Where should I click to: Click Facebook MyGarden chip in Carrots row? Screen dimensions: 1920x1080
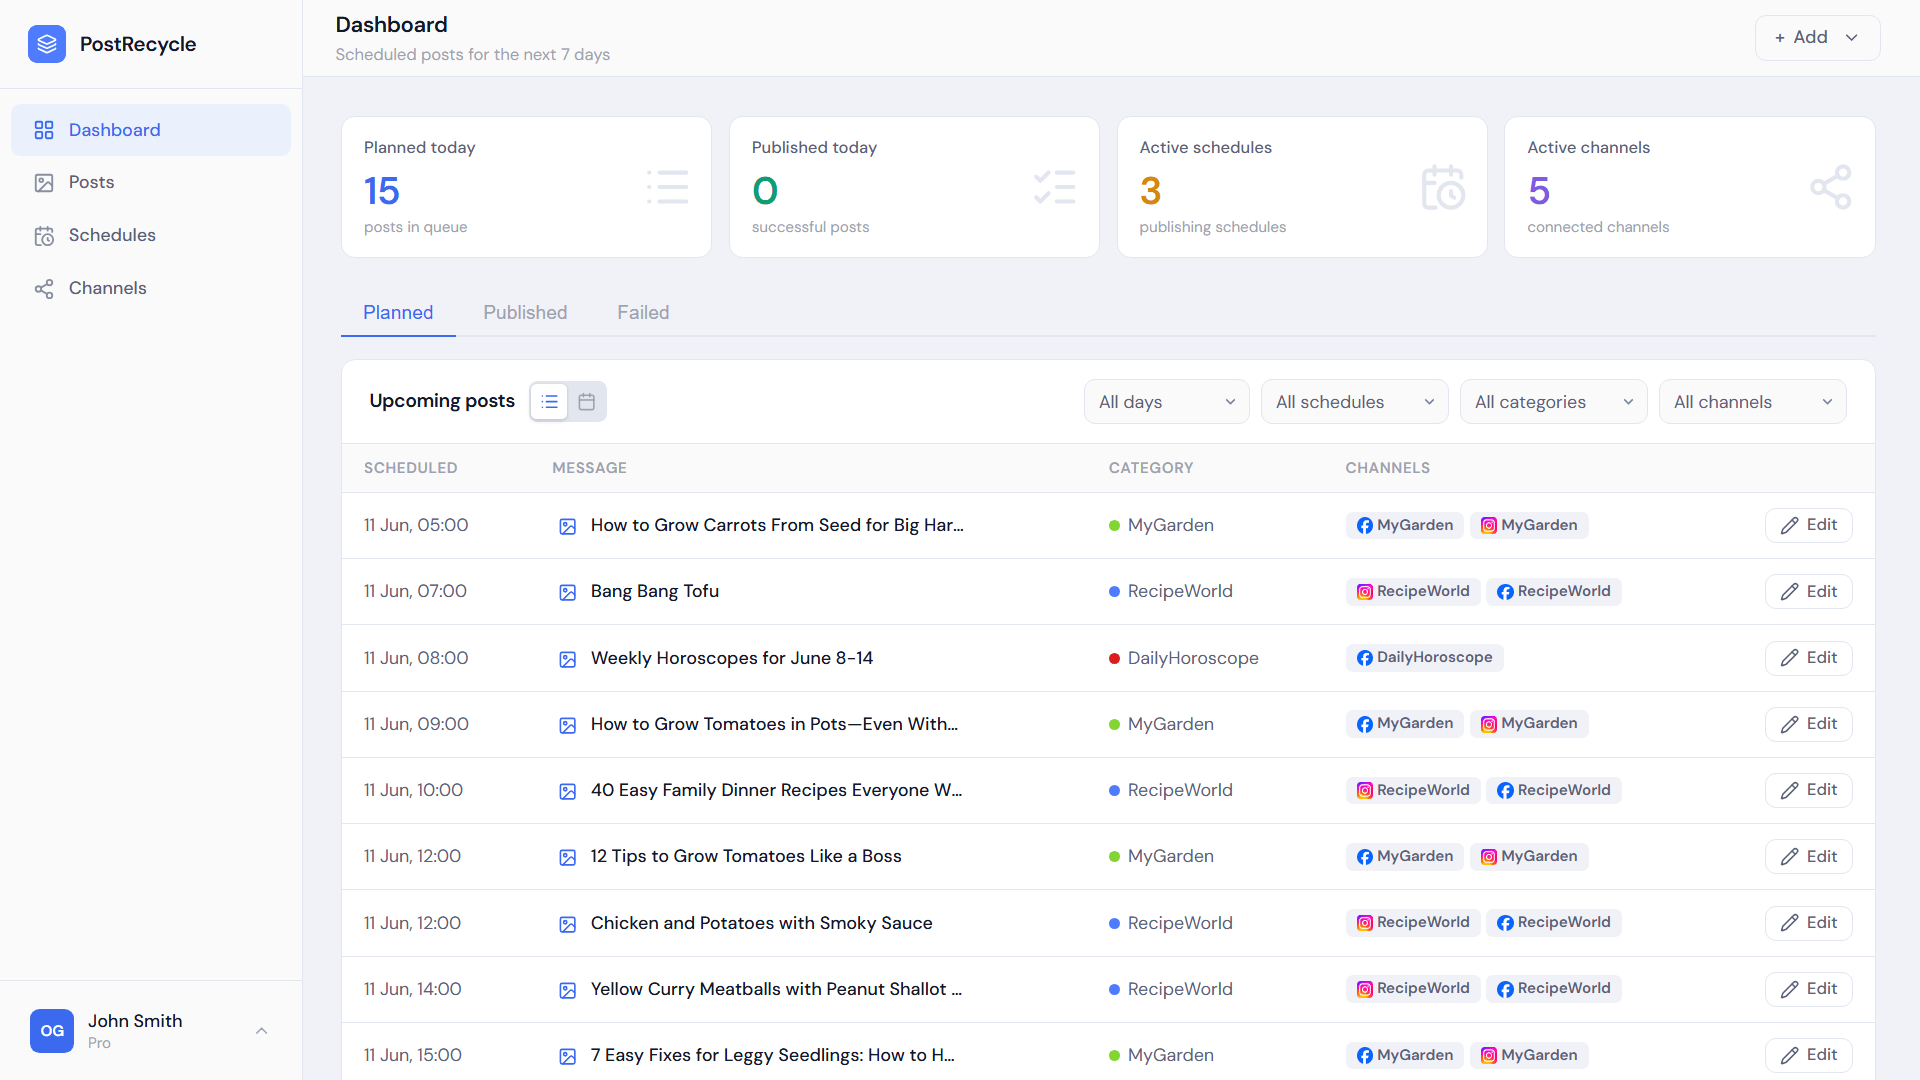(x=1404, y=525)
